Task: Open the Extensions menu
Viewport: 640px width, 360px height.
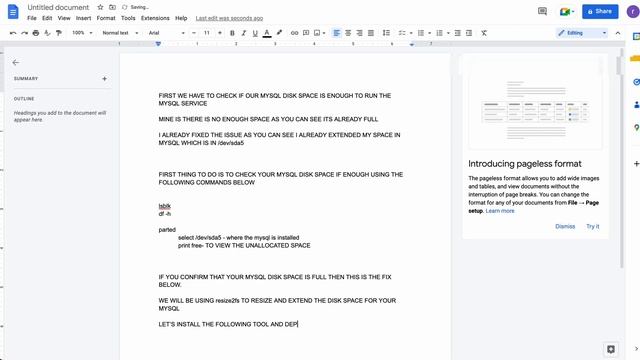Action: click(x=155, y=18)
